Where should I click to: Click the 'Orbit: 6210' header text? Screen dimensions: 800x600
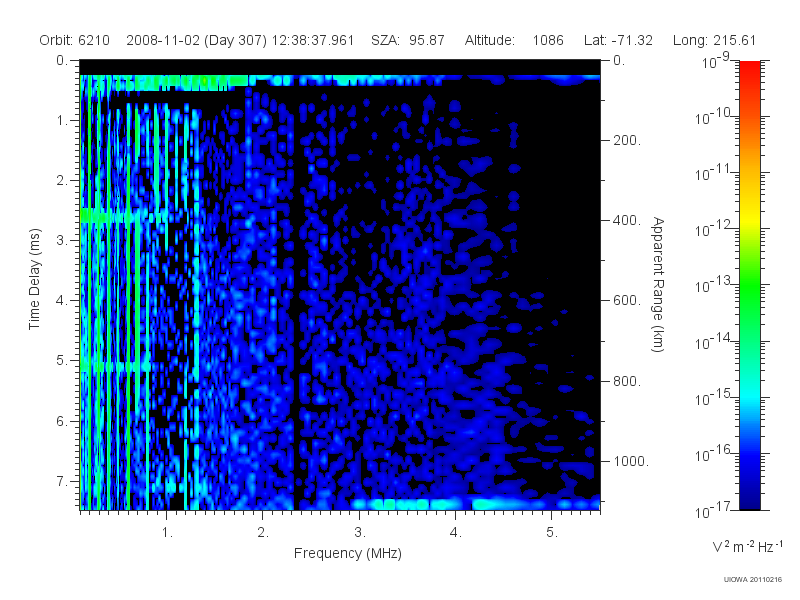pos(74,40)
